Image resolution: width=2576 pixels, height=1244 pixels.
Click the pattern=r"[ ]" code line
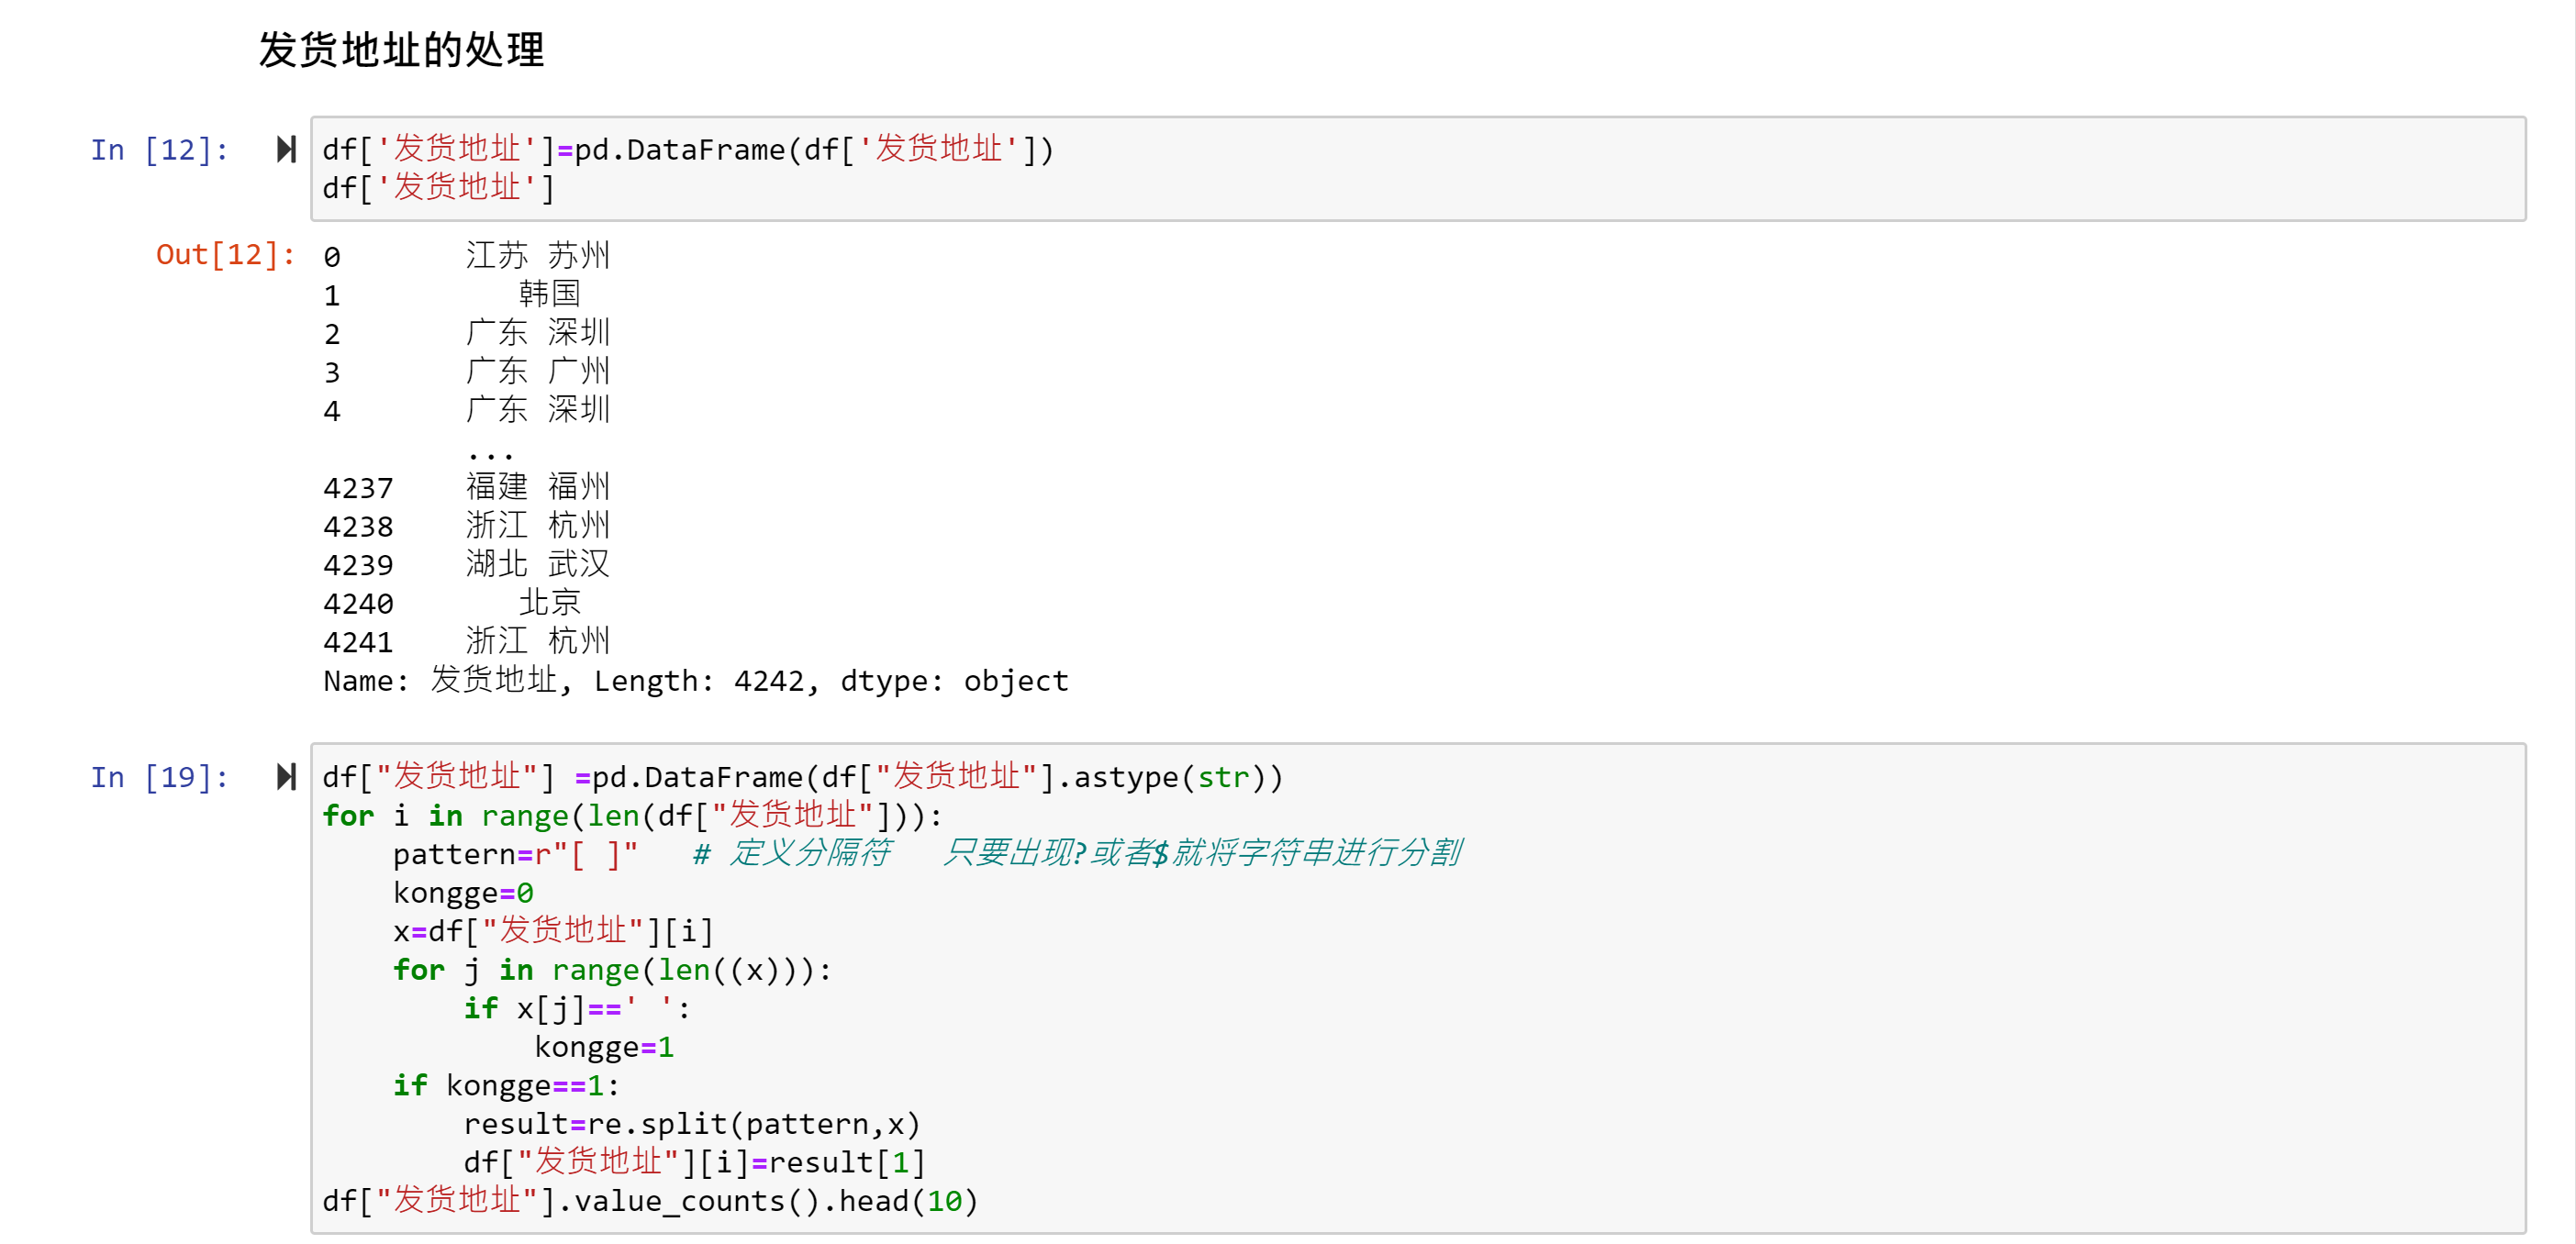tap(514, 854)
